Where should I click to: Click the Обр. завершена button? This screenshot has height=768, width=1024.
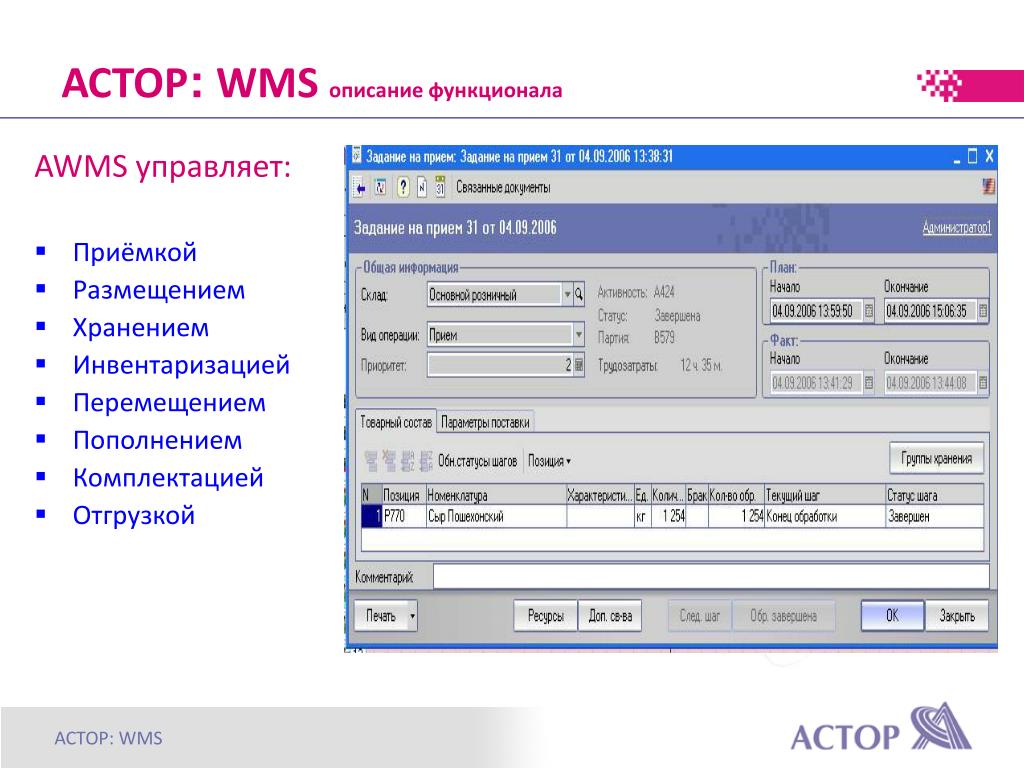[783, 615]
